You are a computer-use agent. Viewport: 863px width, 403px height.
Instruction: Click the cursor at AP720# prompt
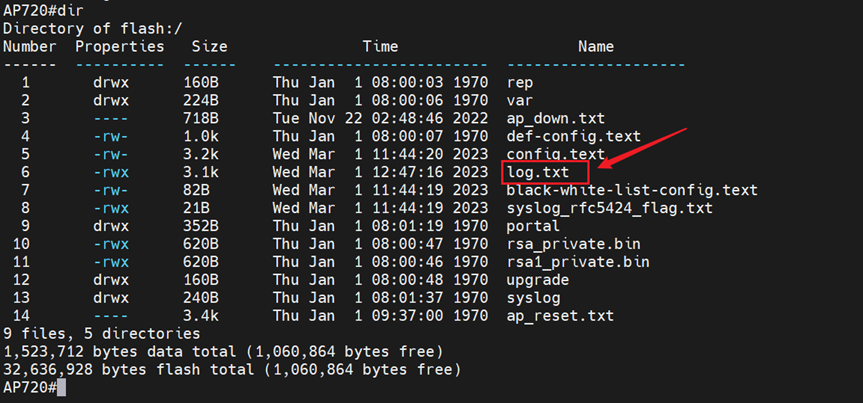pos(62,388)
